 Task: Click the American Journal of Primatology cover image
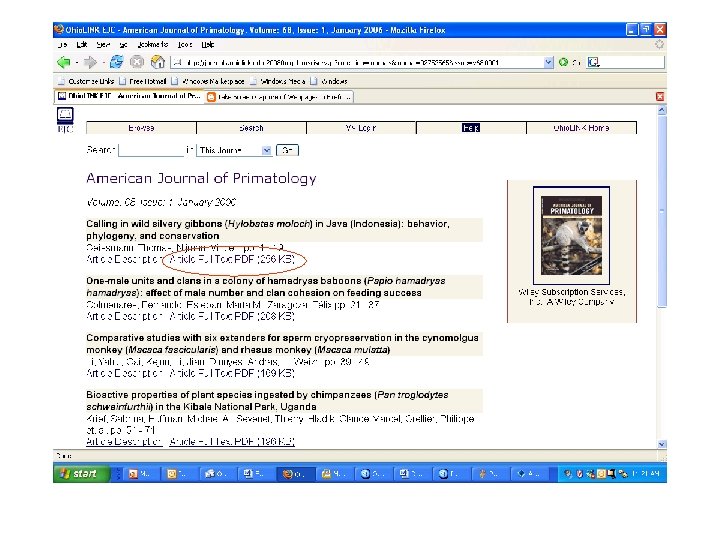(571, 235)
